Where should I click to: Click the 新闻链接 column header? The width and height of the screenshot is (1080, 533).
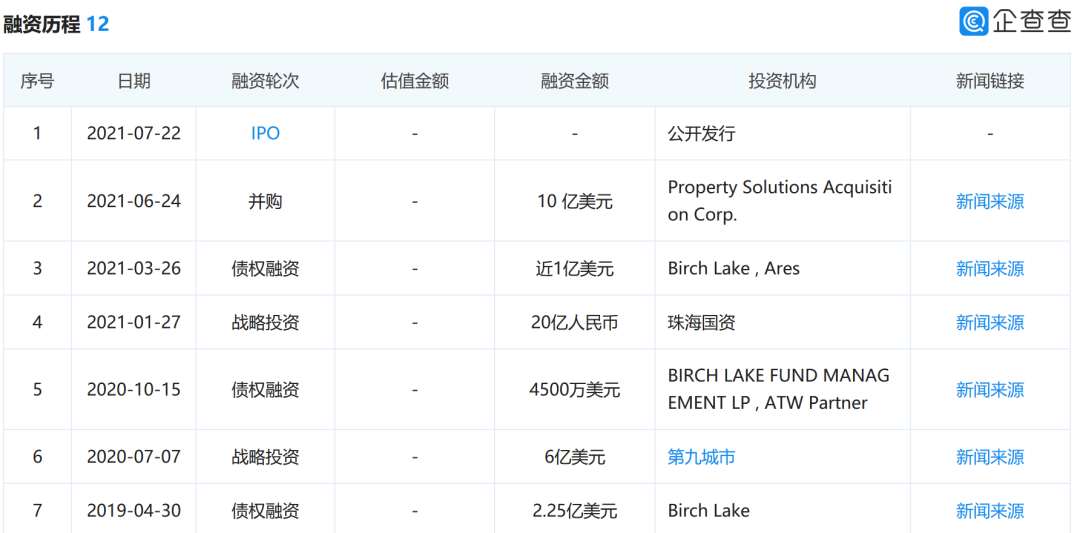point(989,81)
